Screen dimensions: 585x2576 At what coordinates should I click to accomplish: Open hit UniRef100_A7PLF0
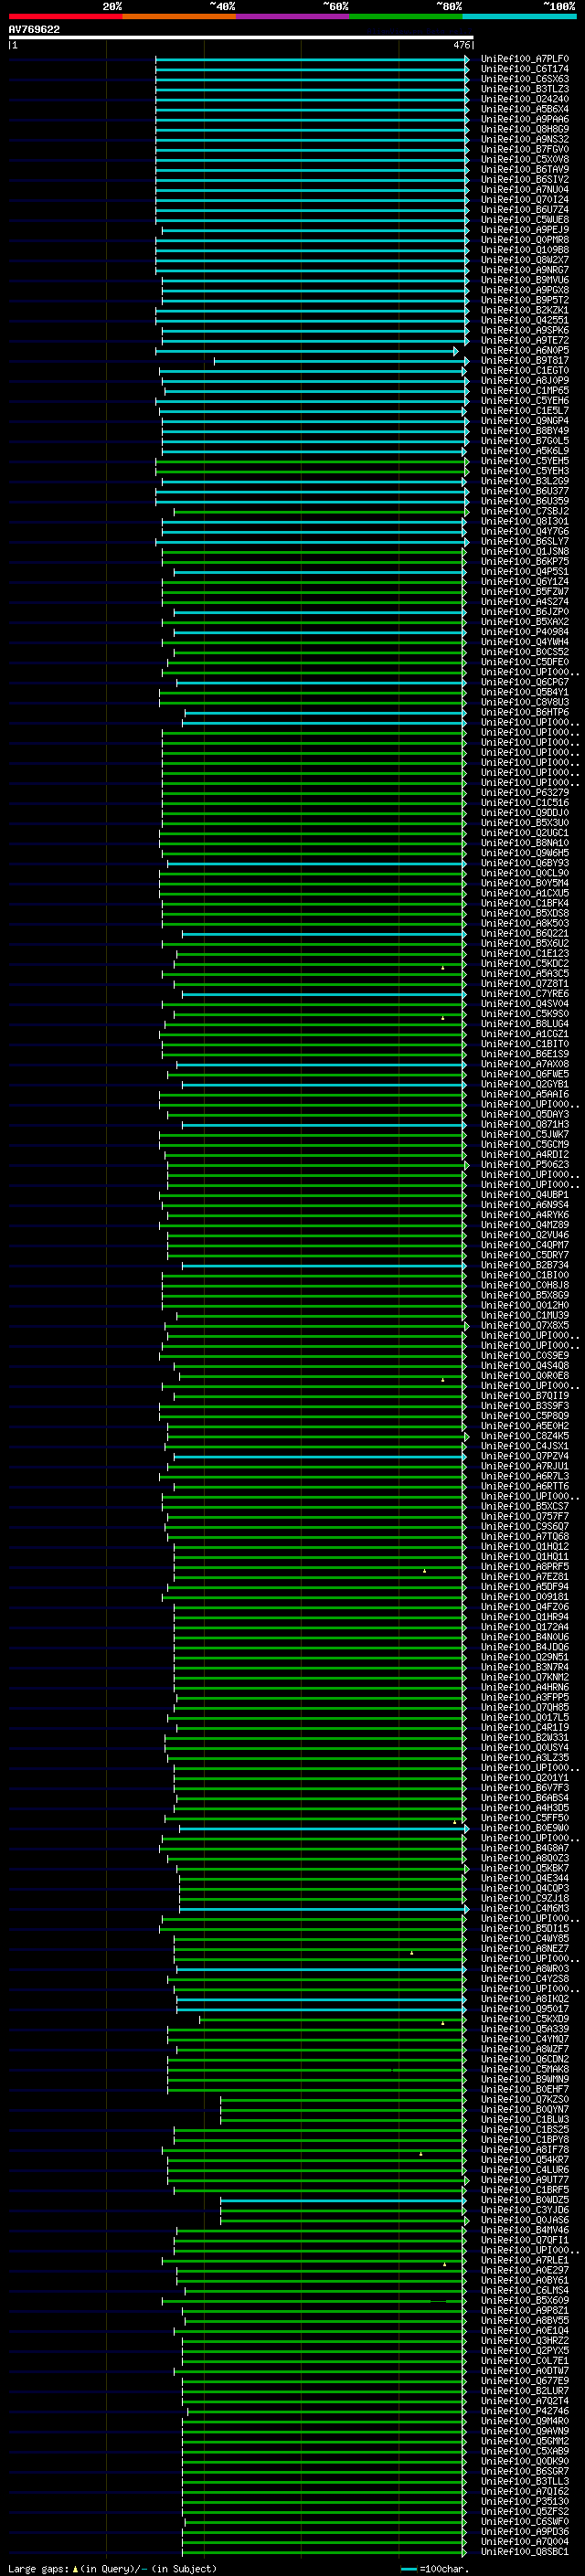[x=524, y=59]
